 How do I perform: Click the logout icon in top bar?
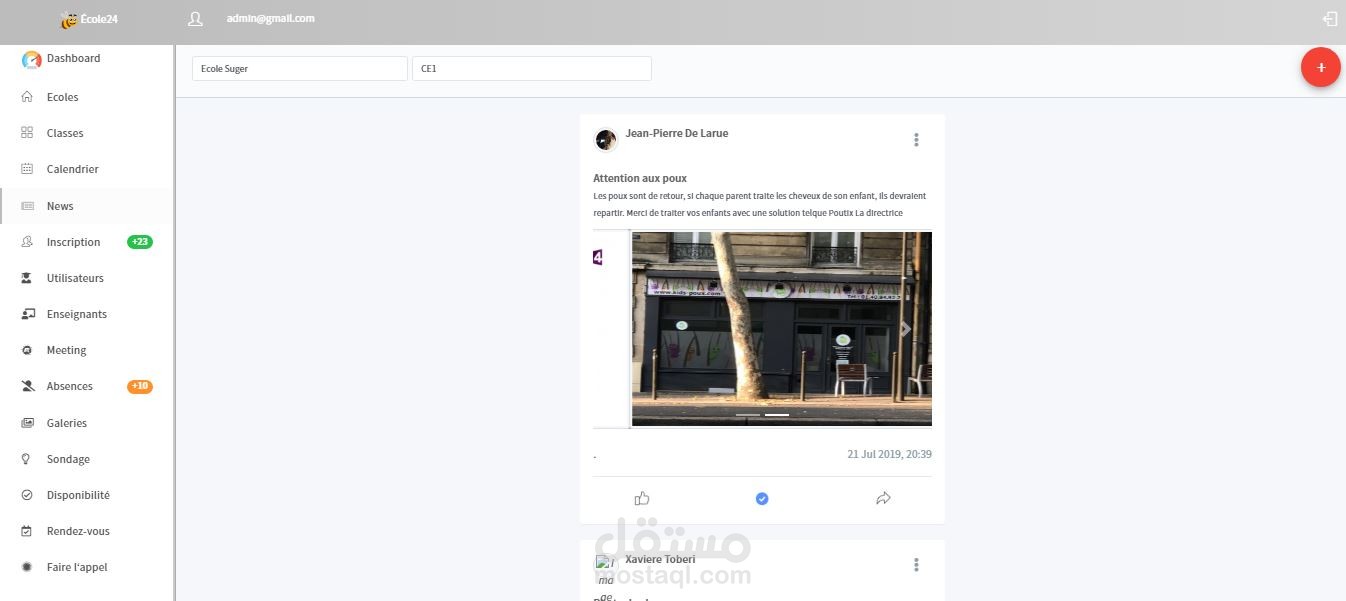[1329, 19]
